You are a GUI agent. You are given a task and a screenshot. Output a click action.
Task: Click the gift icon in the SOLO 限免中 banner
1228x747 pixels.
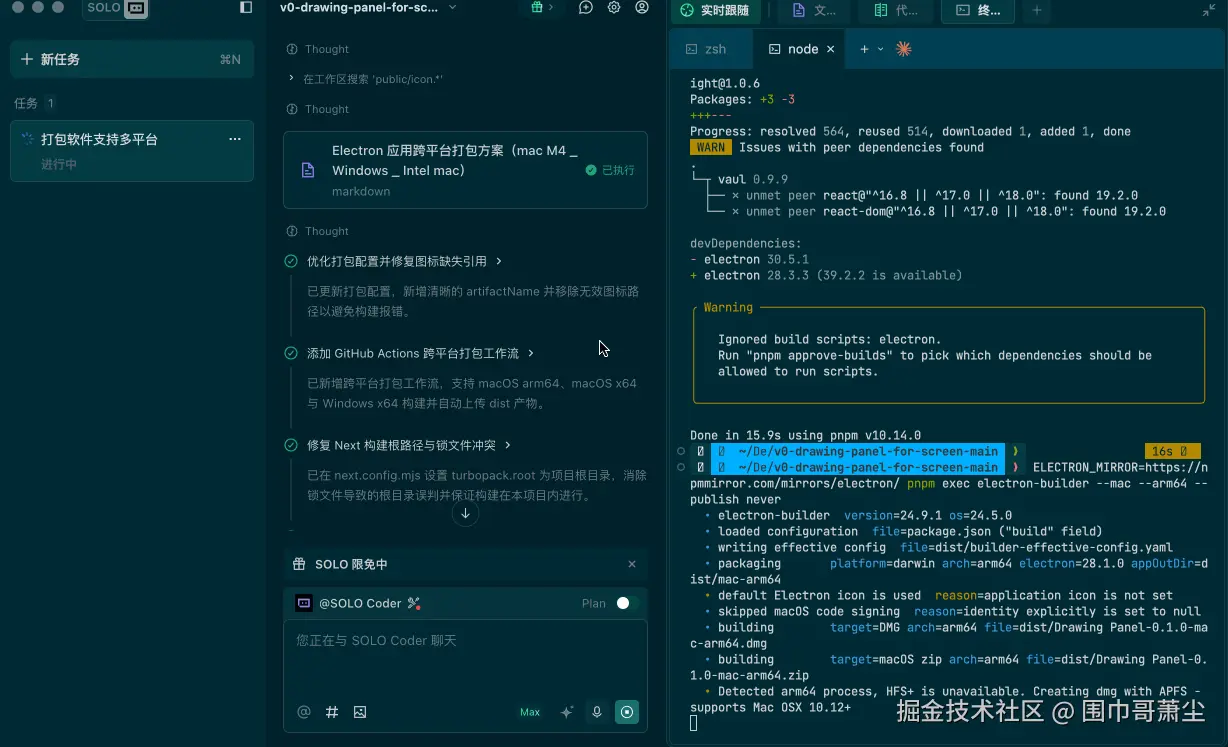[299, 564]
